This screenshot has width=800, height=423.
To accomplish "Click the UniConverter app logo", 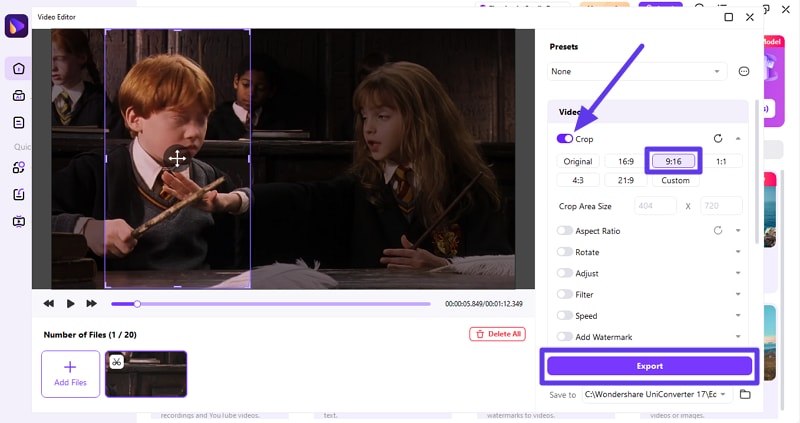I will [x=16, y=26].
